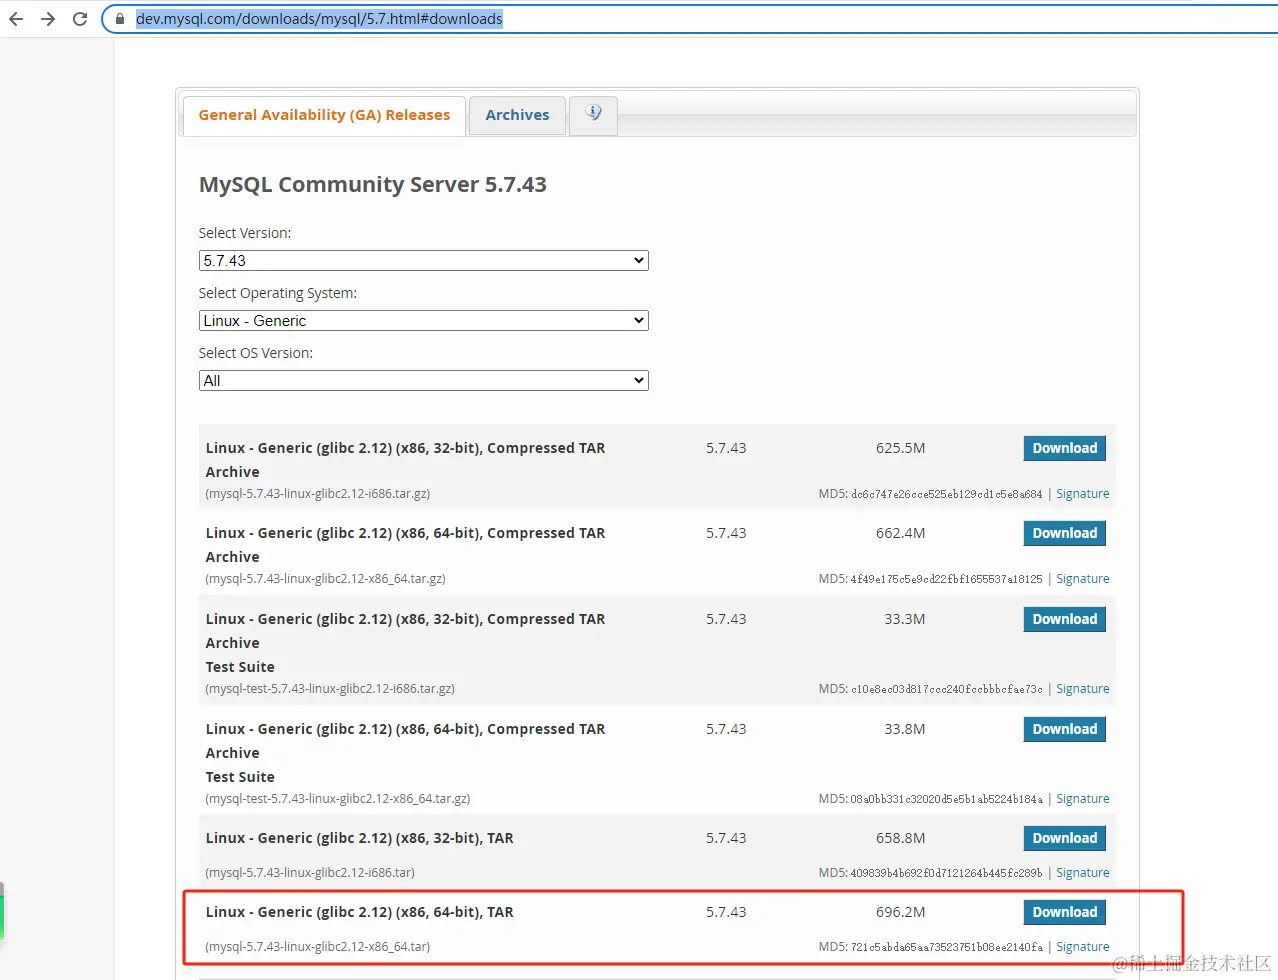Download the 32-bit Compressed TAR Archive 625.5M

(x=1064, y=448)
